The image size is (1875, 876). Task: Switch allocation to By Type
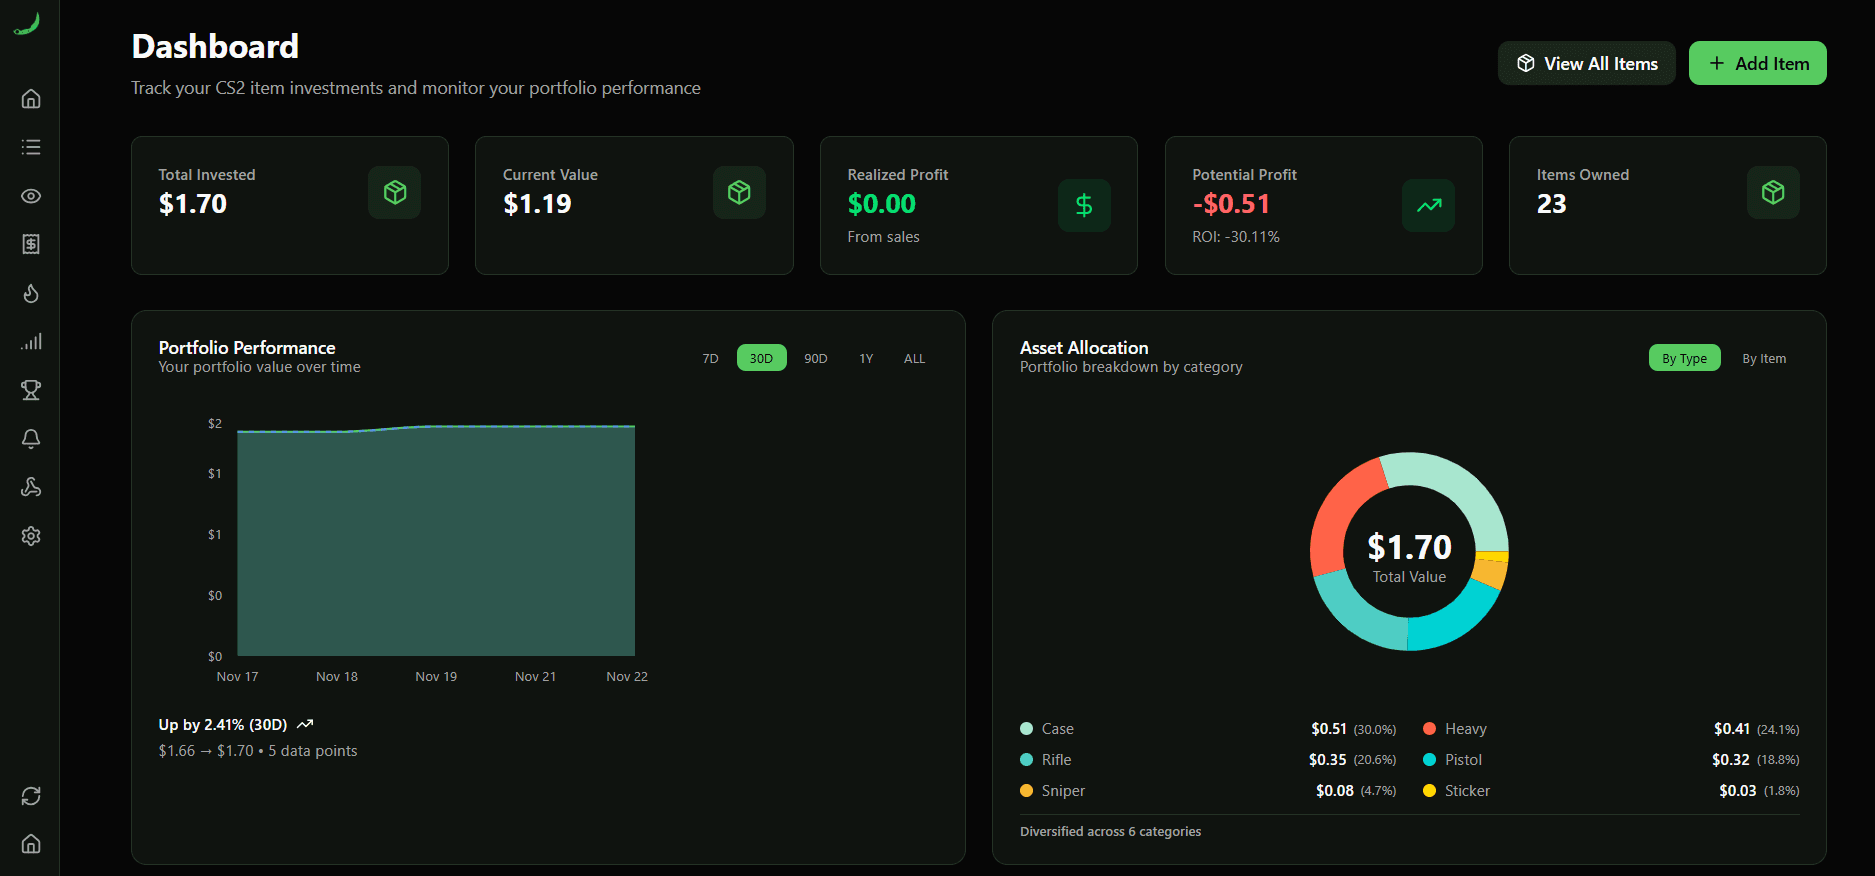click(x=1684, y=358)
